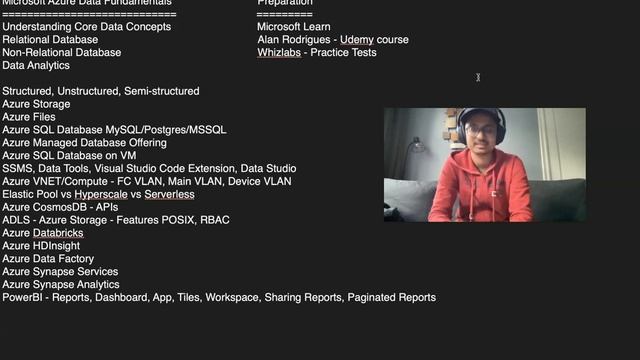640x360 pixels.
Task: Click the 'ADLS - Azure Storage' line
Action: coord(116,220)
